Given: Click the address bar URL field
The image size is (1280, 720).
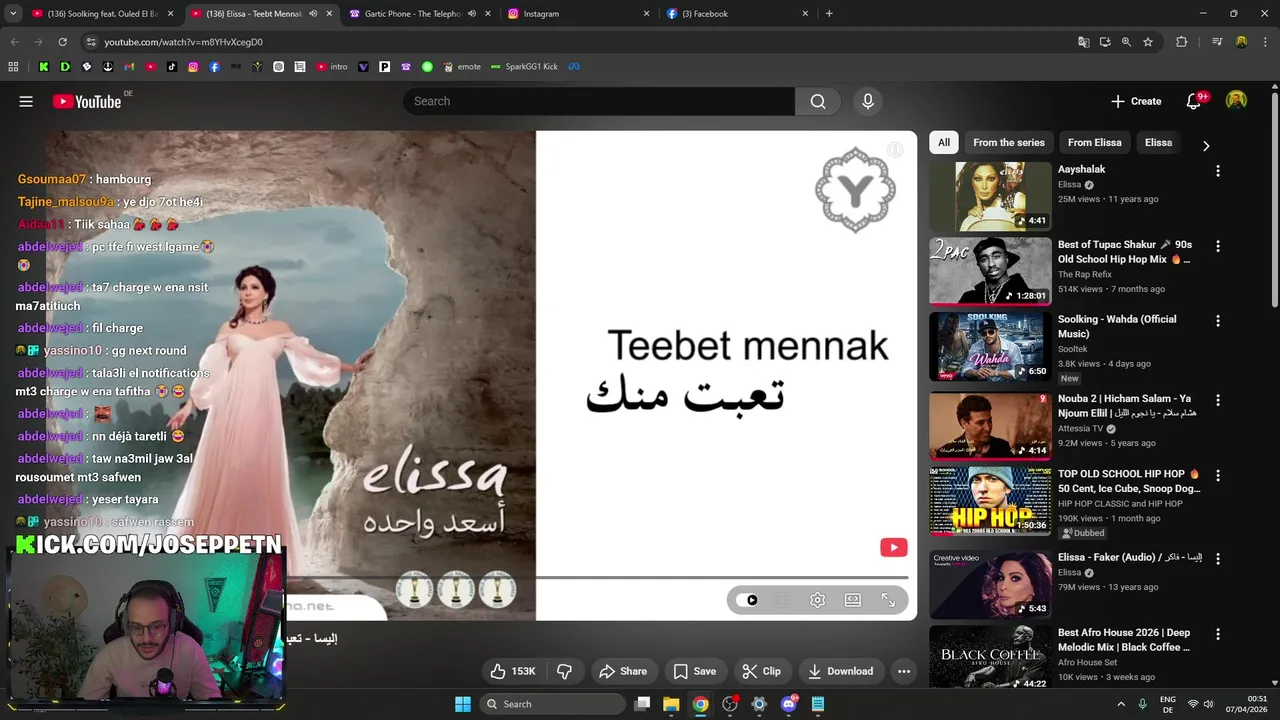Looking at the screenshot, I should 575,42.
